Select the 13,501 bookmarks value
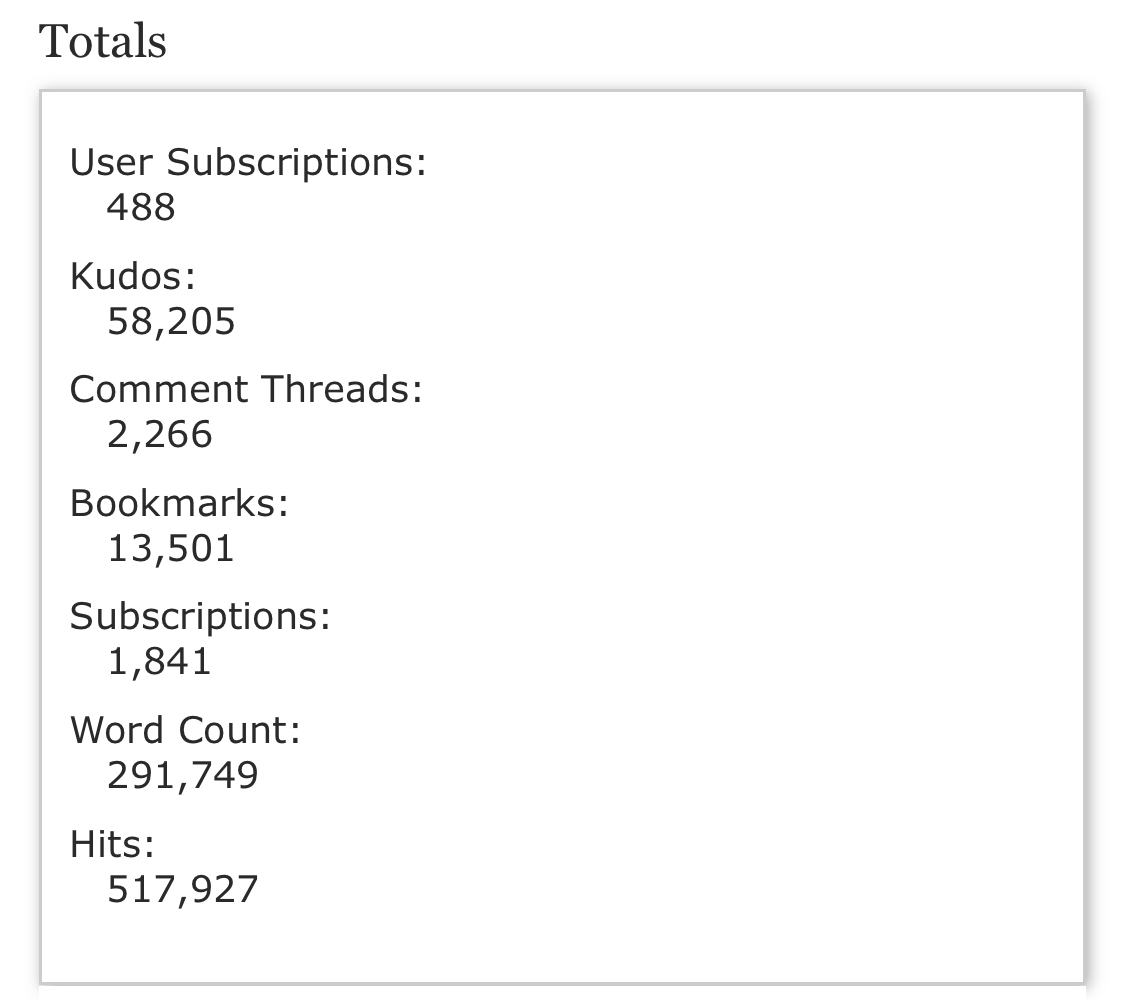This screenshot has height=1000, width=1125. [171, 548]
